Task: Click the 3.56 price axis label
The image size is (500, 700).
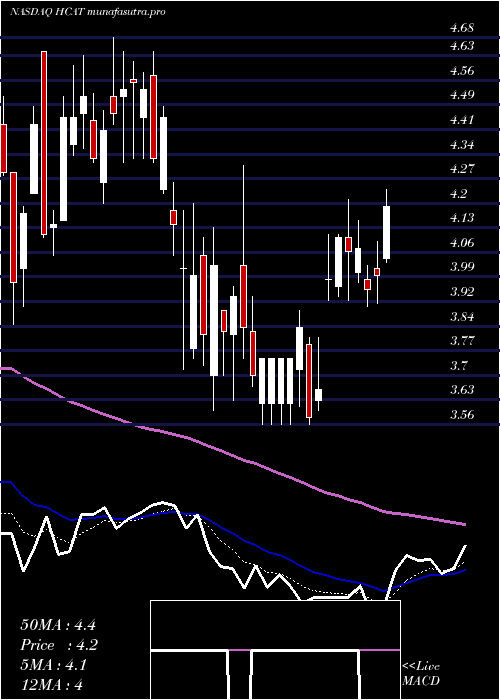Action: pyautogui.click(x=461, y=415)
